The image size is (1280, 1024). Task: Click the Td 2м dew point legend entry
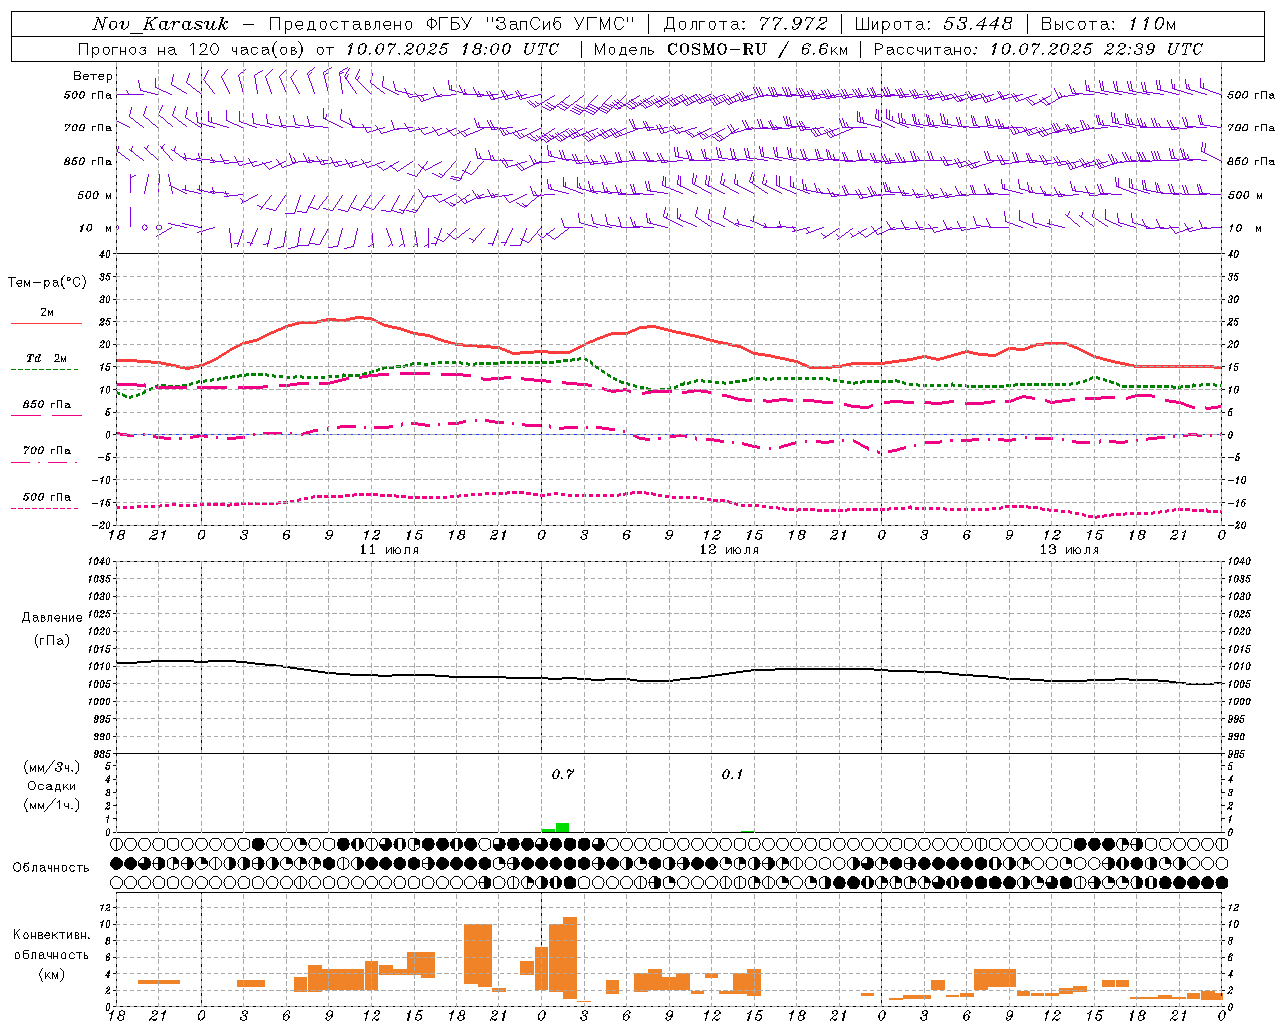[x=46, y=358]
